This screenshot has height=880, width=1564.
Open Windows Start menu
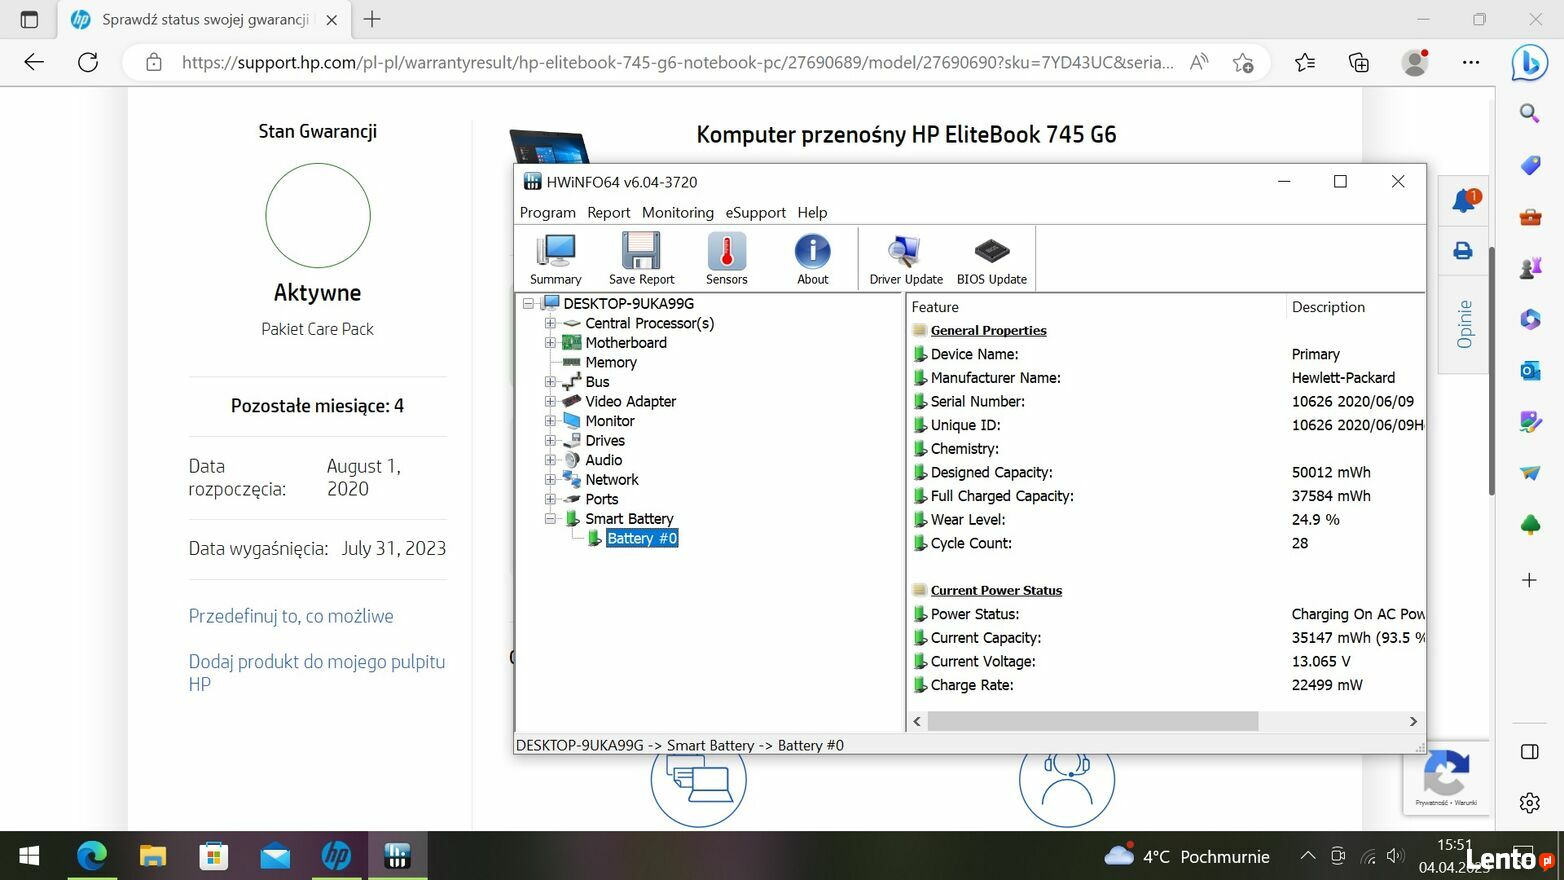tap(30, 856)
